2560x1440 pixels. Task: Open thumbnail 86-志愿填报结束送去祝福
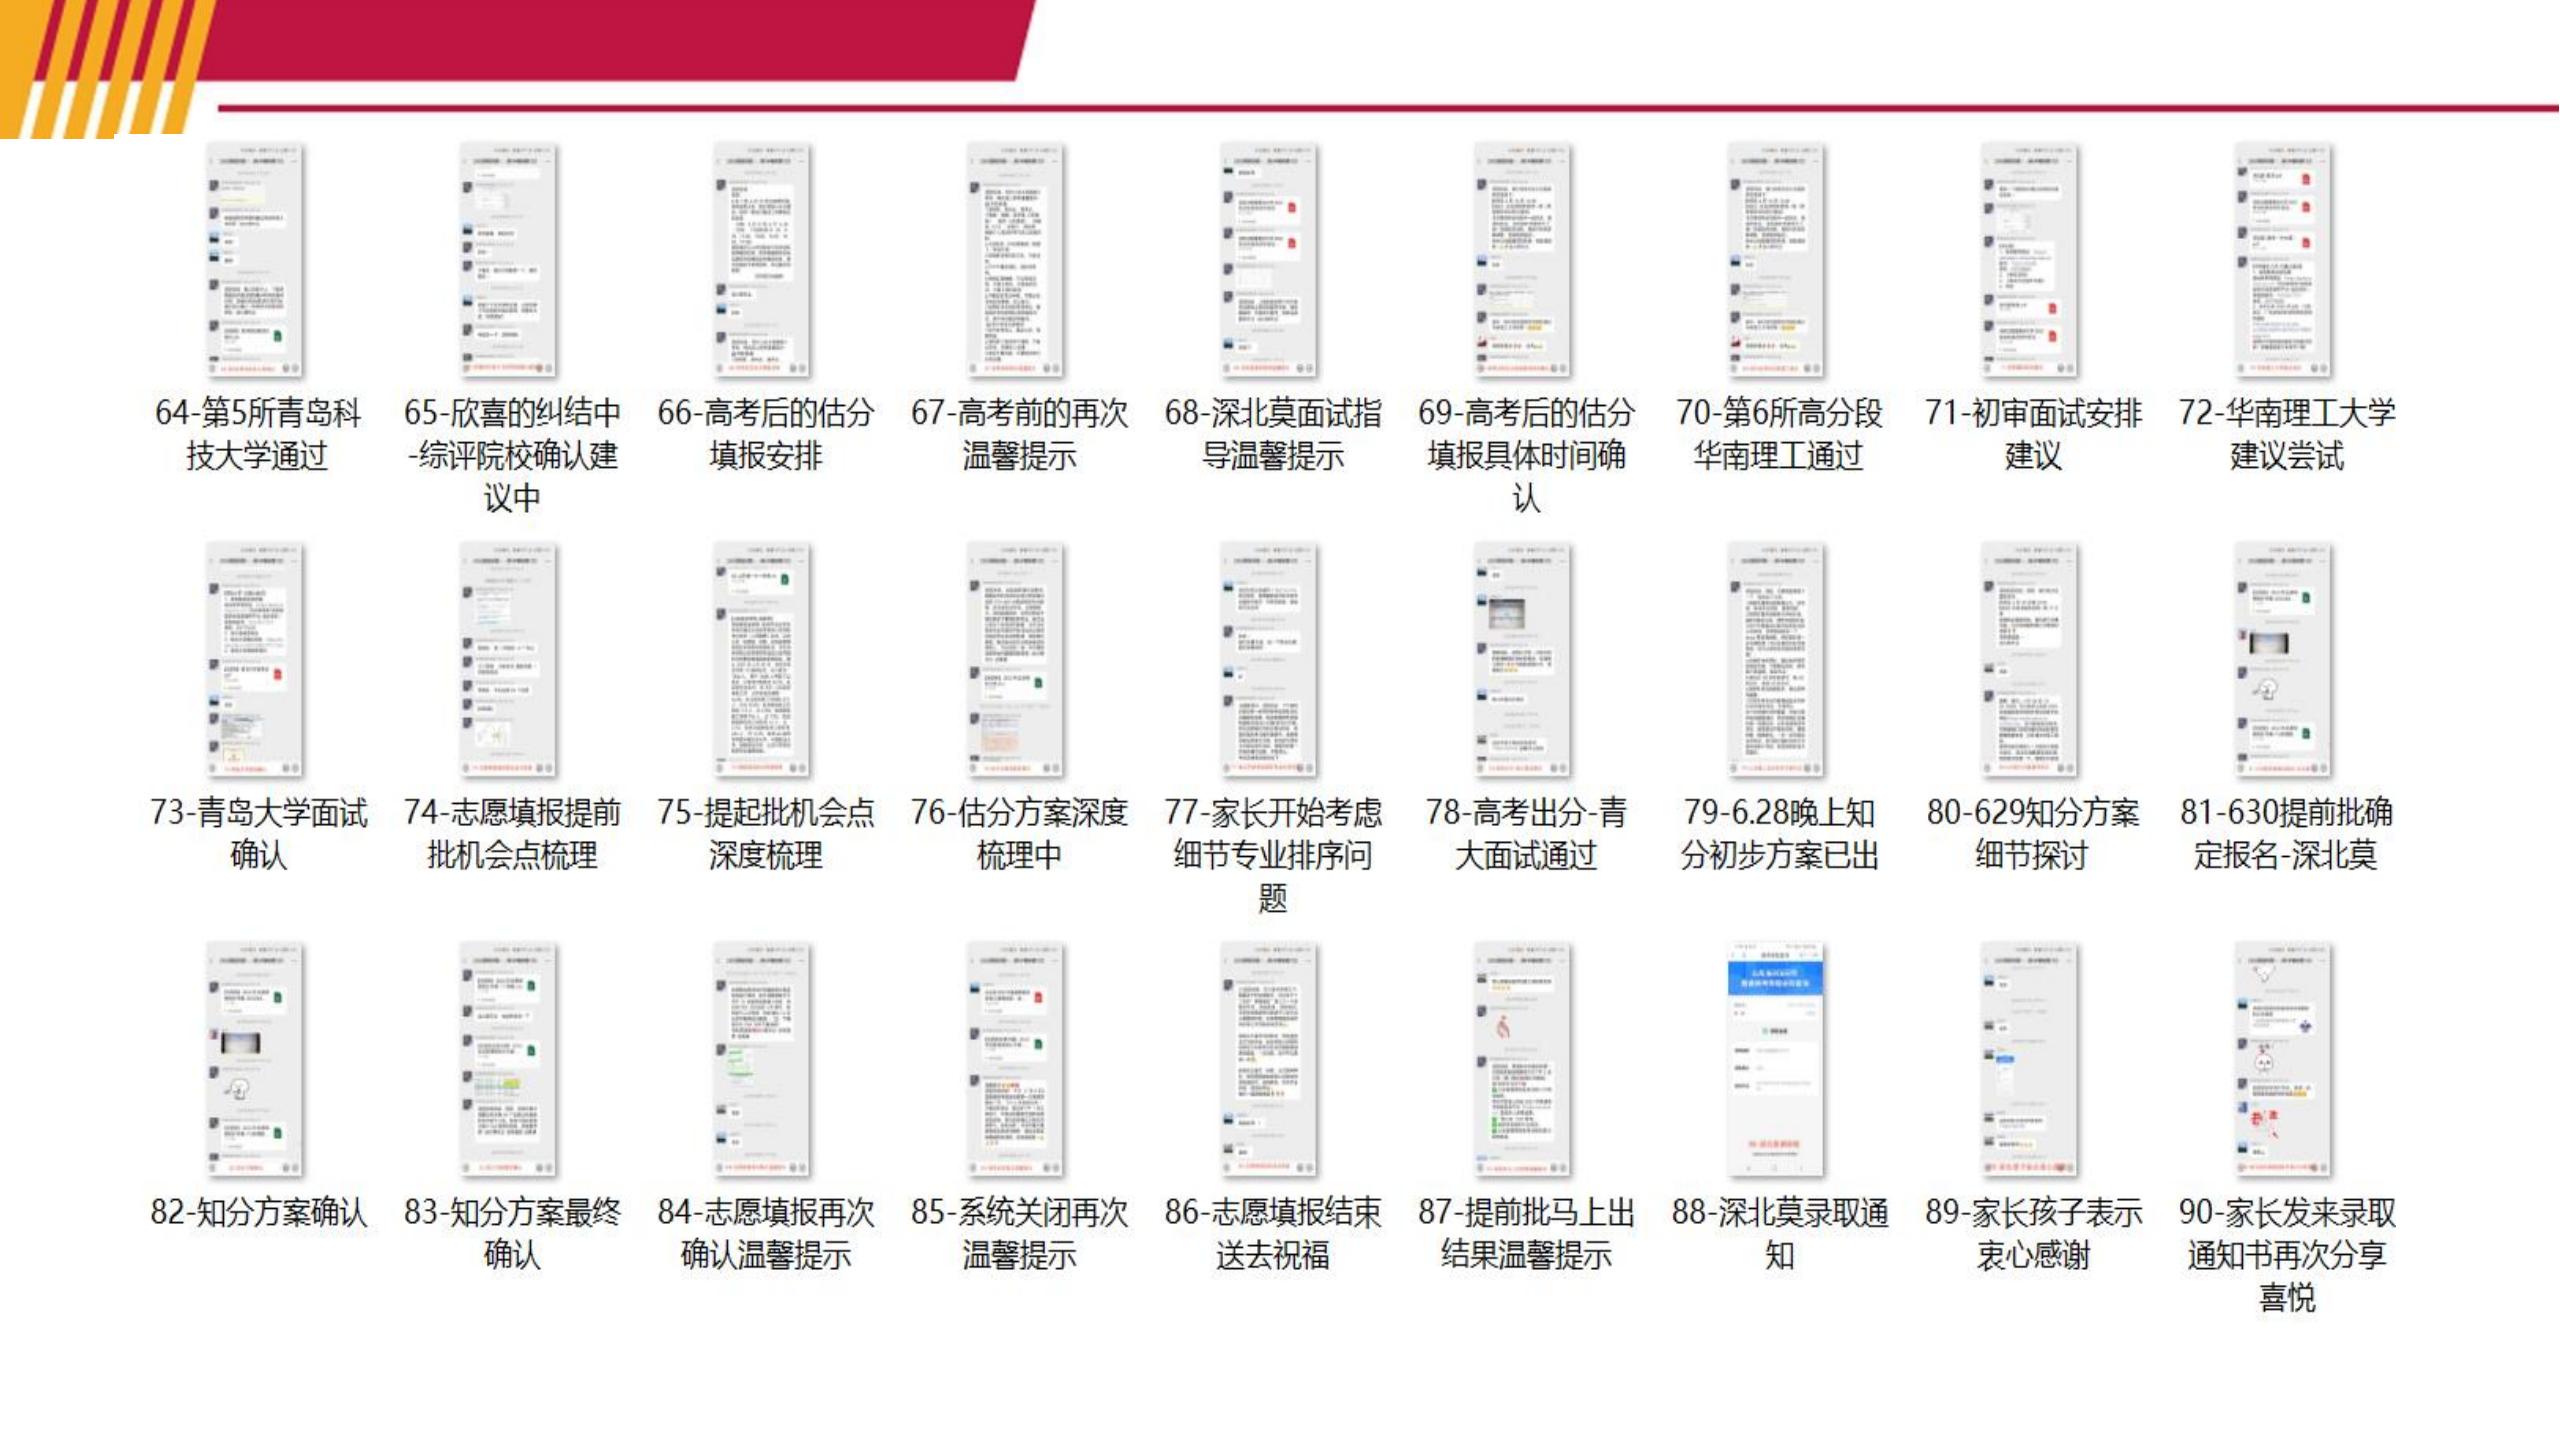[1271, 1060]
